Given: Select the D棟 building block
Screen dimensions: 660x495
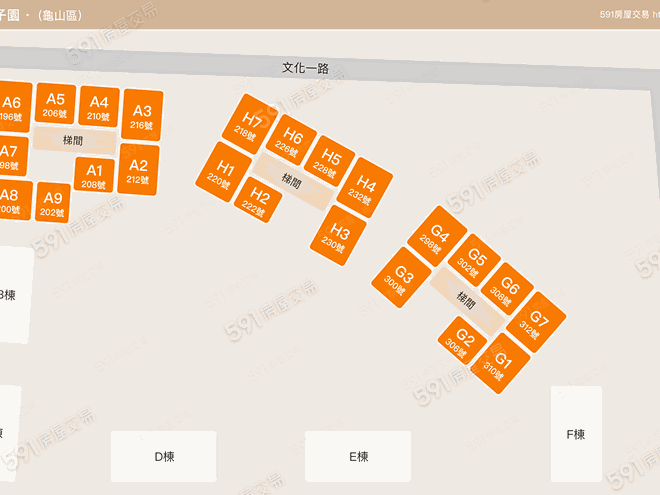Looking at the screenshot, I should pyautogui.click(x=164, y=457).
